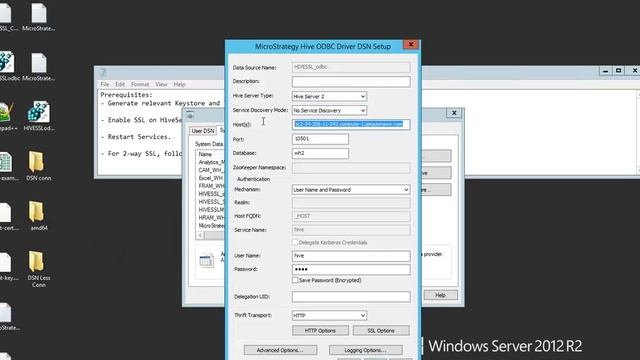Close the ODBC Data Source Administrator window

454,113
